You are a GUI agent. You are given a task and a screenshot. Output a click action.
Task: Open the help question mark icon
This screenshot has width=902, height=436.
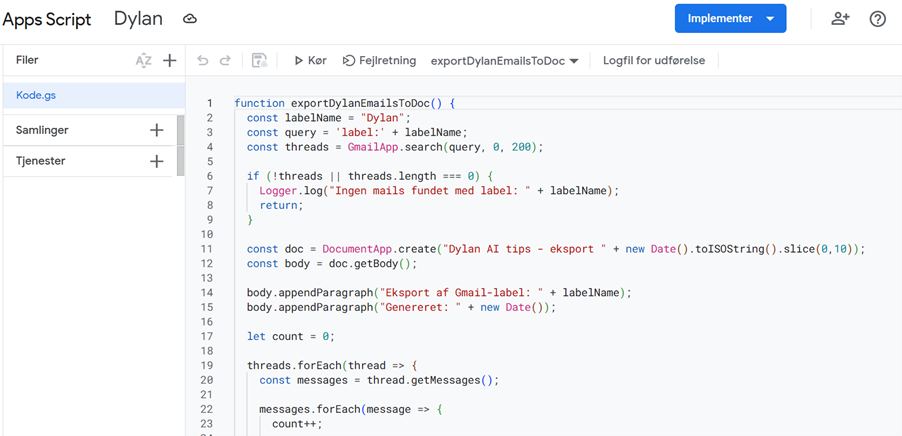click(878, 19)
